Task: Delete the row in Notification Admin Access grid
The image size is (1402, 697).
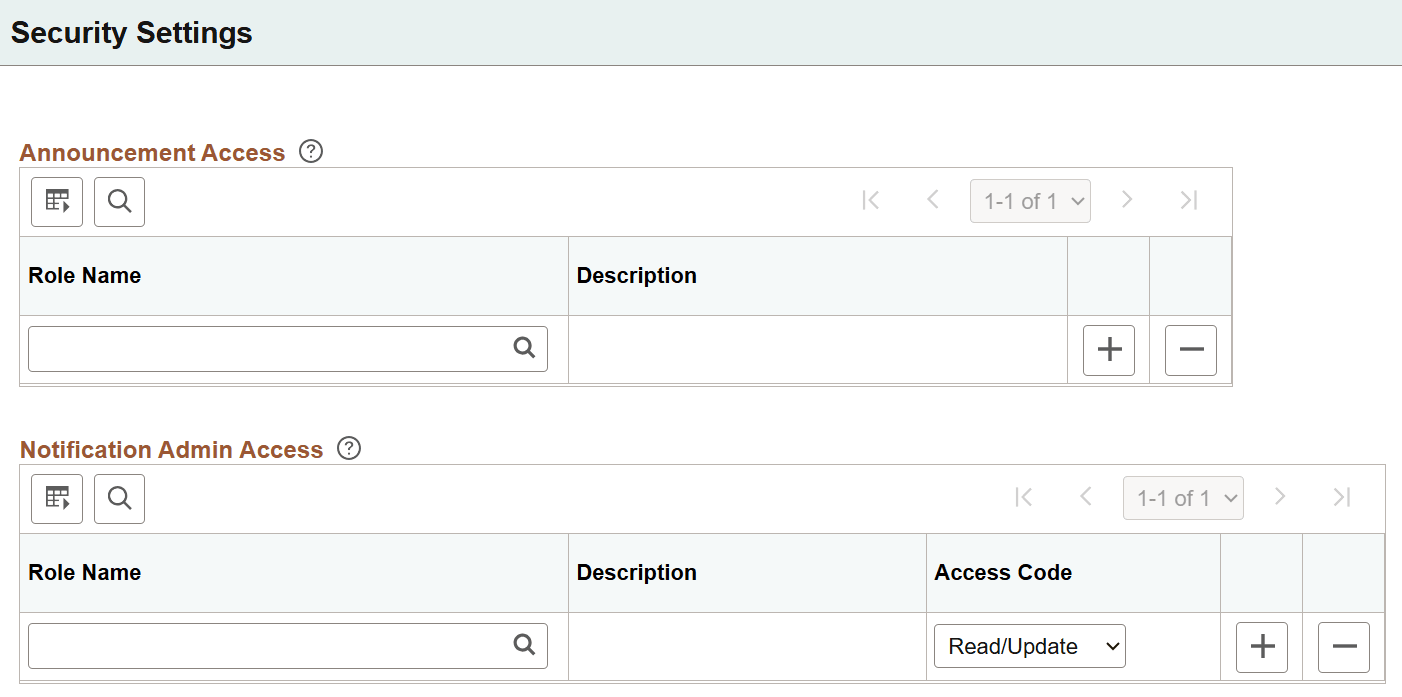Action: click(x=1343, y=647)
